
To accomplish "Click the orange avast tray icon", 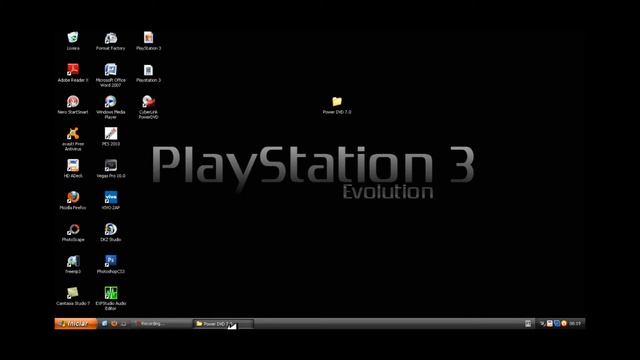I will (564, 324).
